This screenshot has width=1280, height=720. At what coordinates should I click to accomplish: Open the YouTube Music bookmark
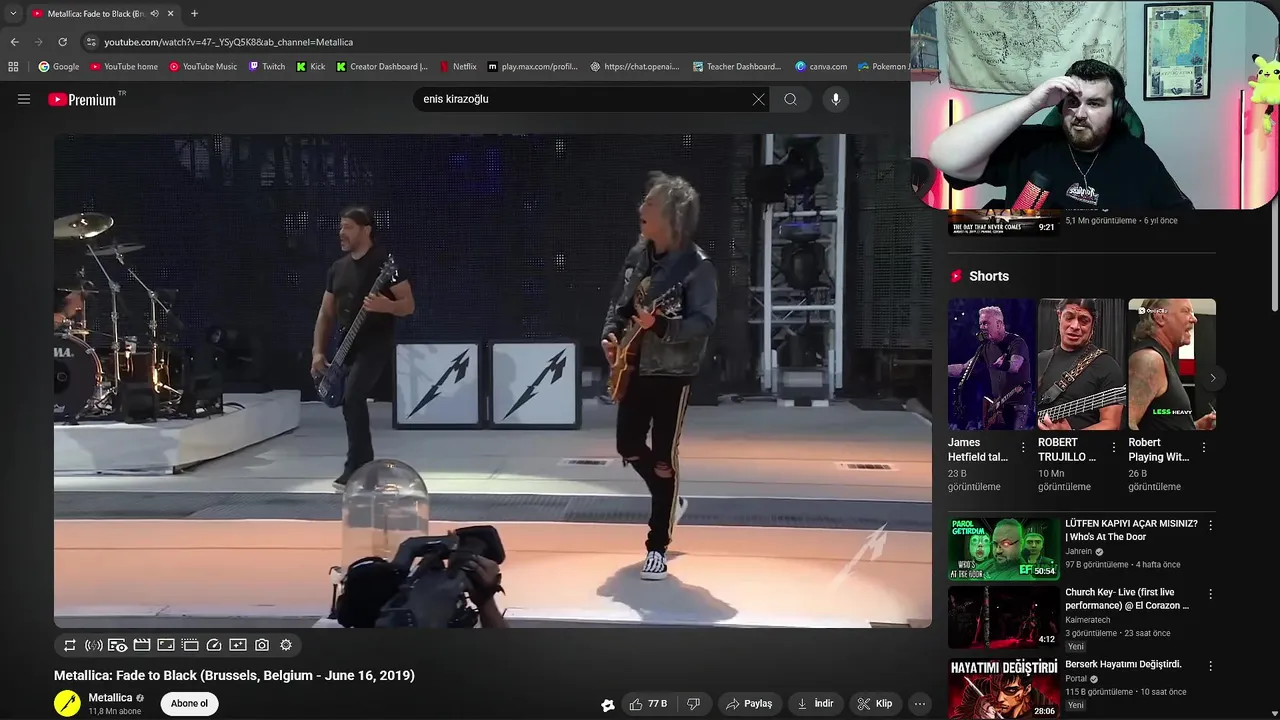(203, 67)
